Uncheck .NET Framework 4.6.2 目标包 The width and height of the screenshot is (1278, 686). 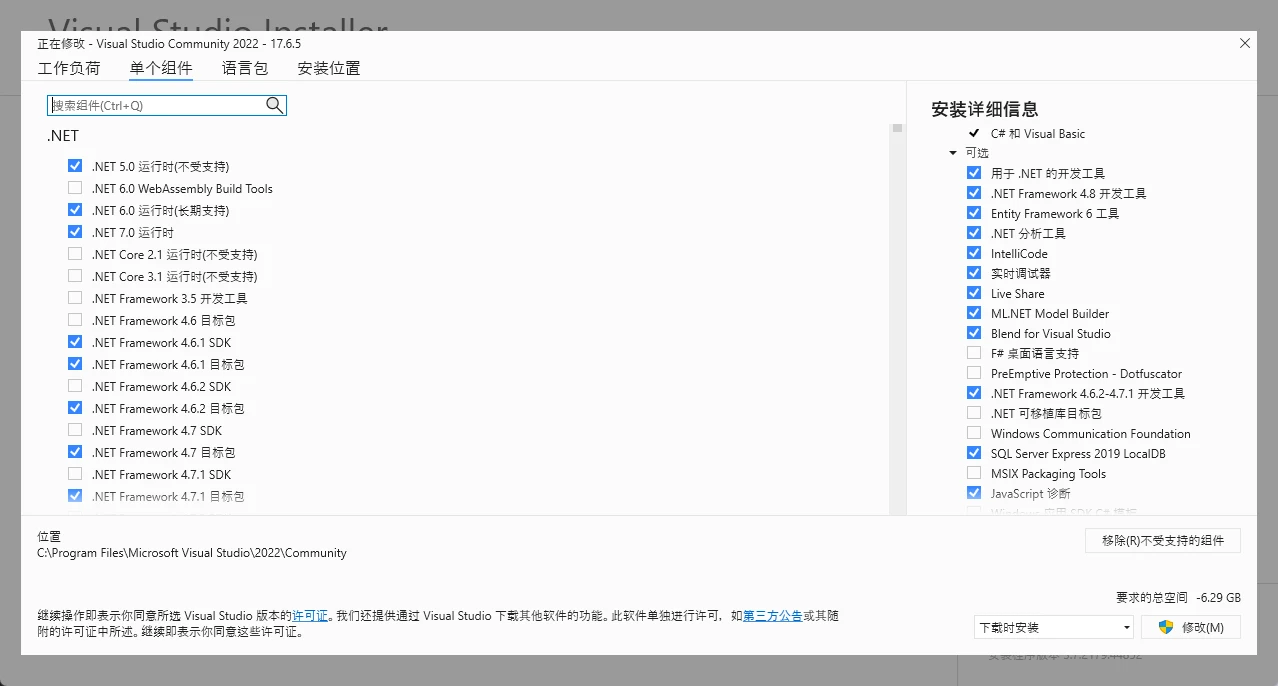click(x=75, y=408)
